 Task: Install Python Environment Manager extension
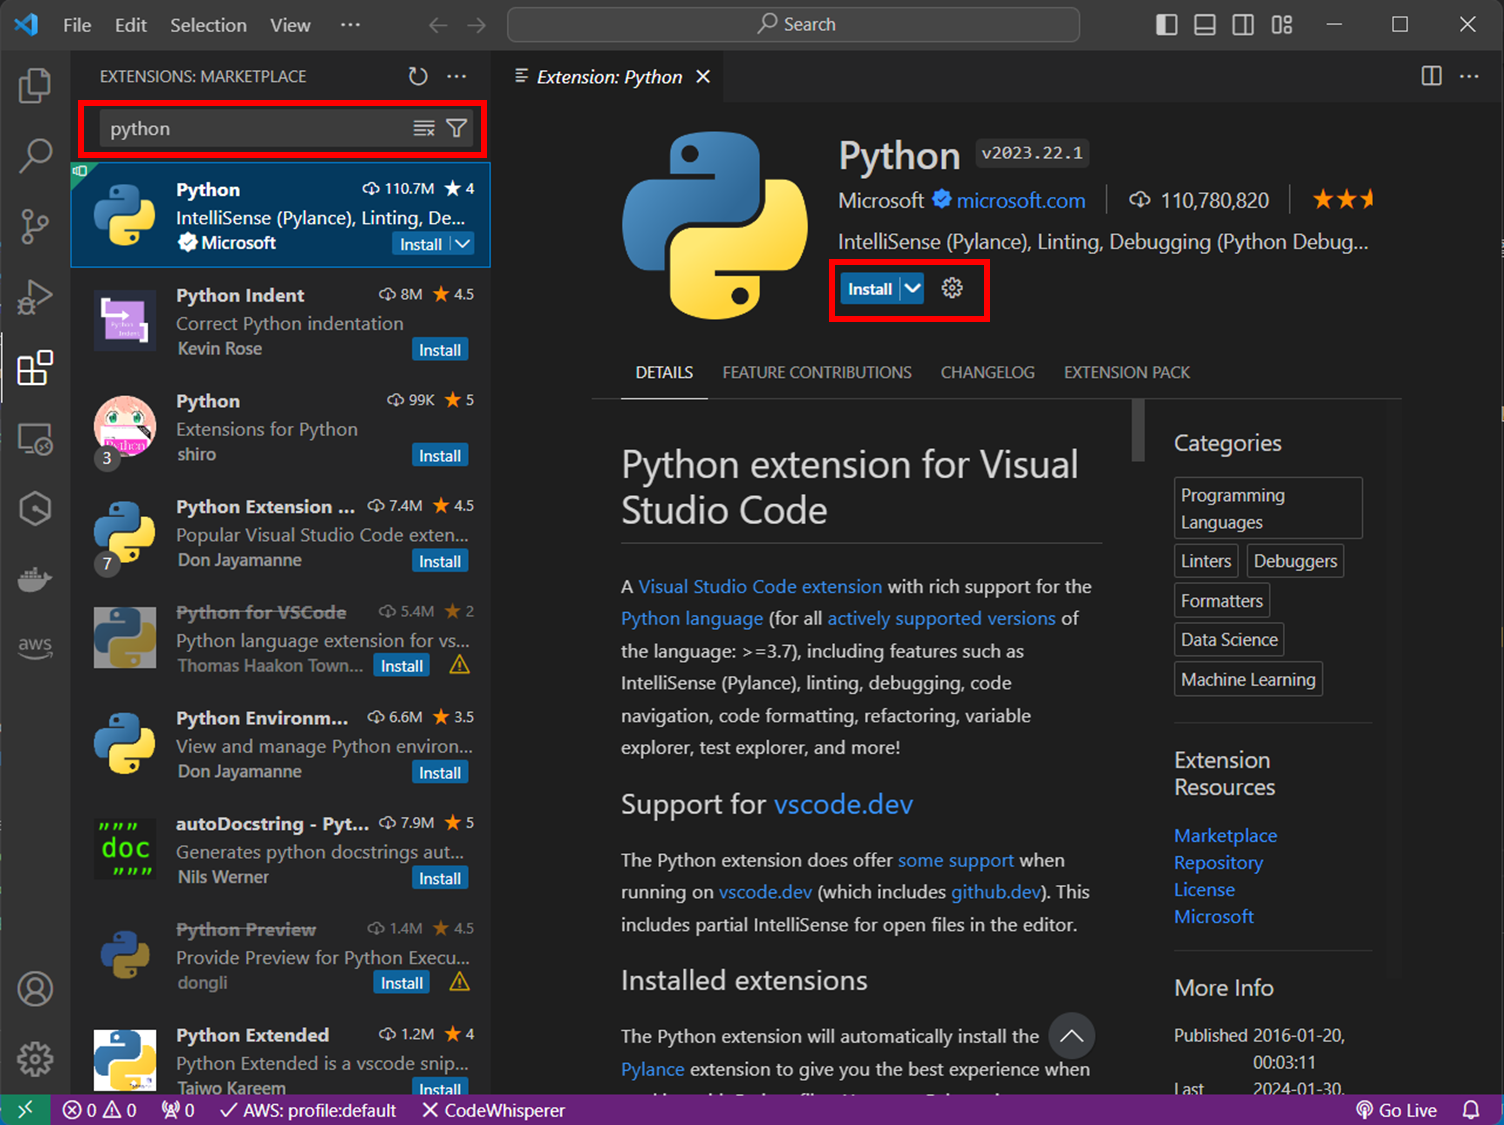coord(440,773)
